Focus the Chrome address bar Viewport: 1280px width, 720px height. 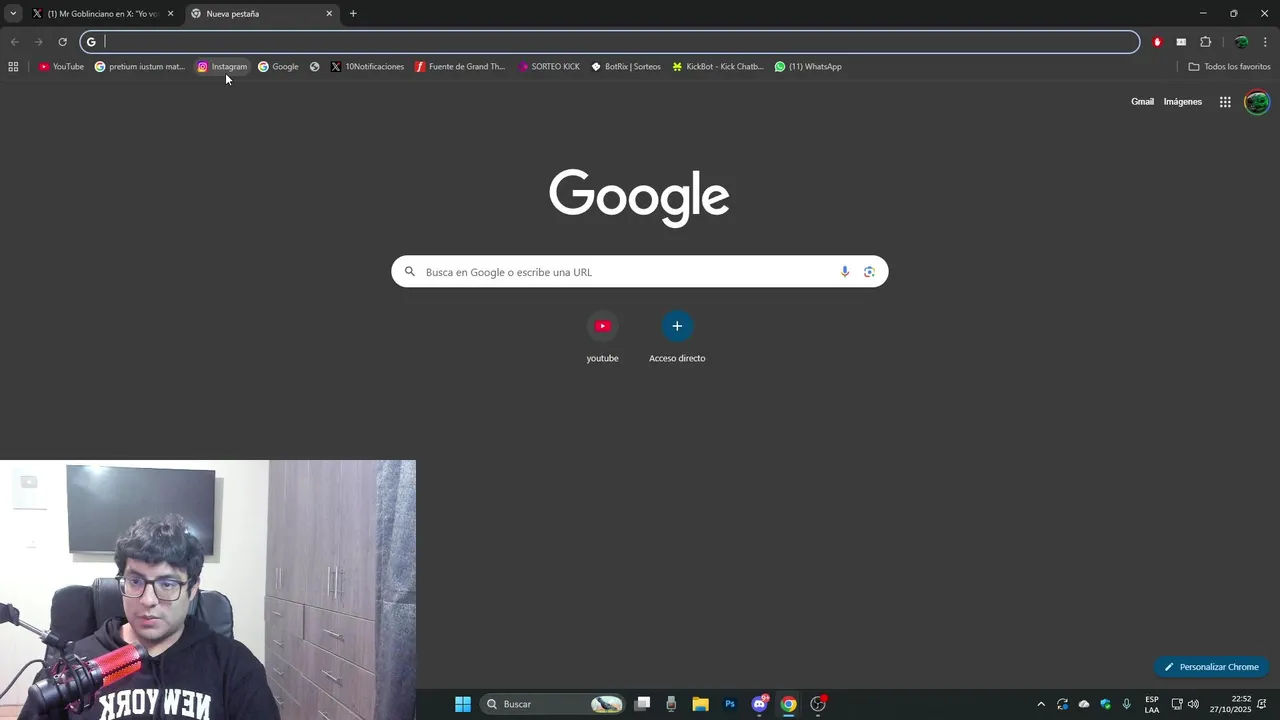point(610,42)
